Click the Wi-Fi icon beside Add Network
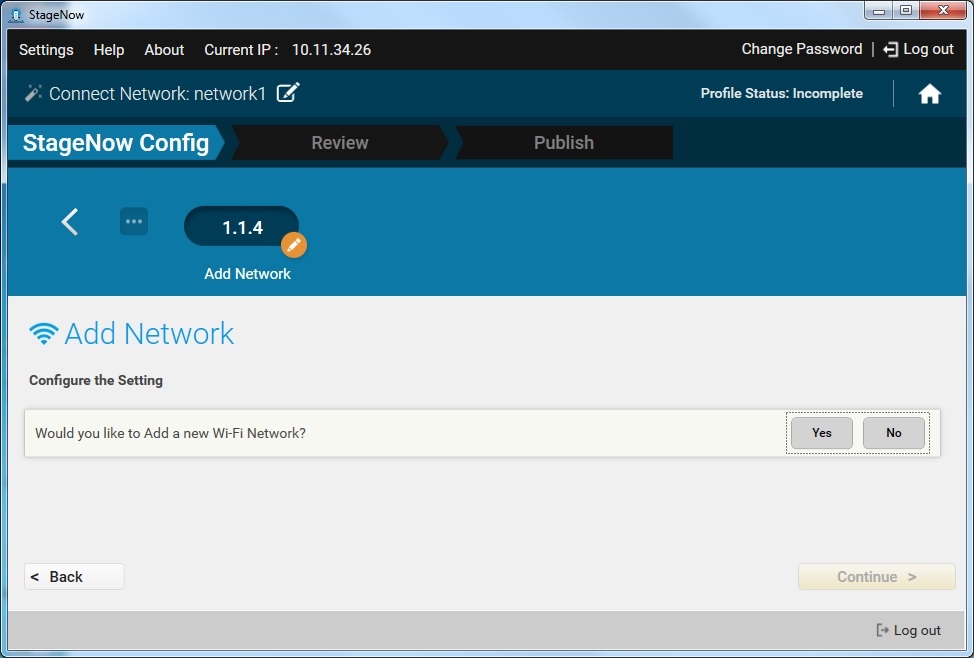The height and width of the screenshot is (658, 974). point(44,334)
